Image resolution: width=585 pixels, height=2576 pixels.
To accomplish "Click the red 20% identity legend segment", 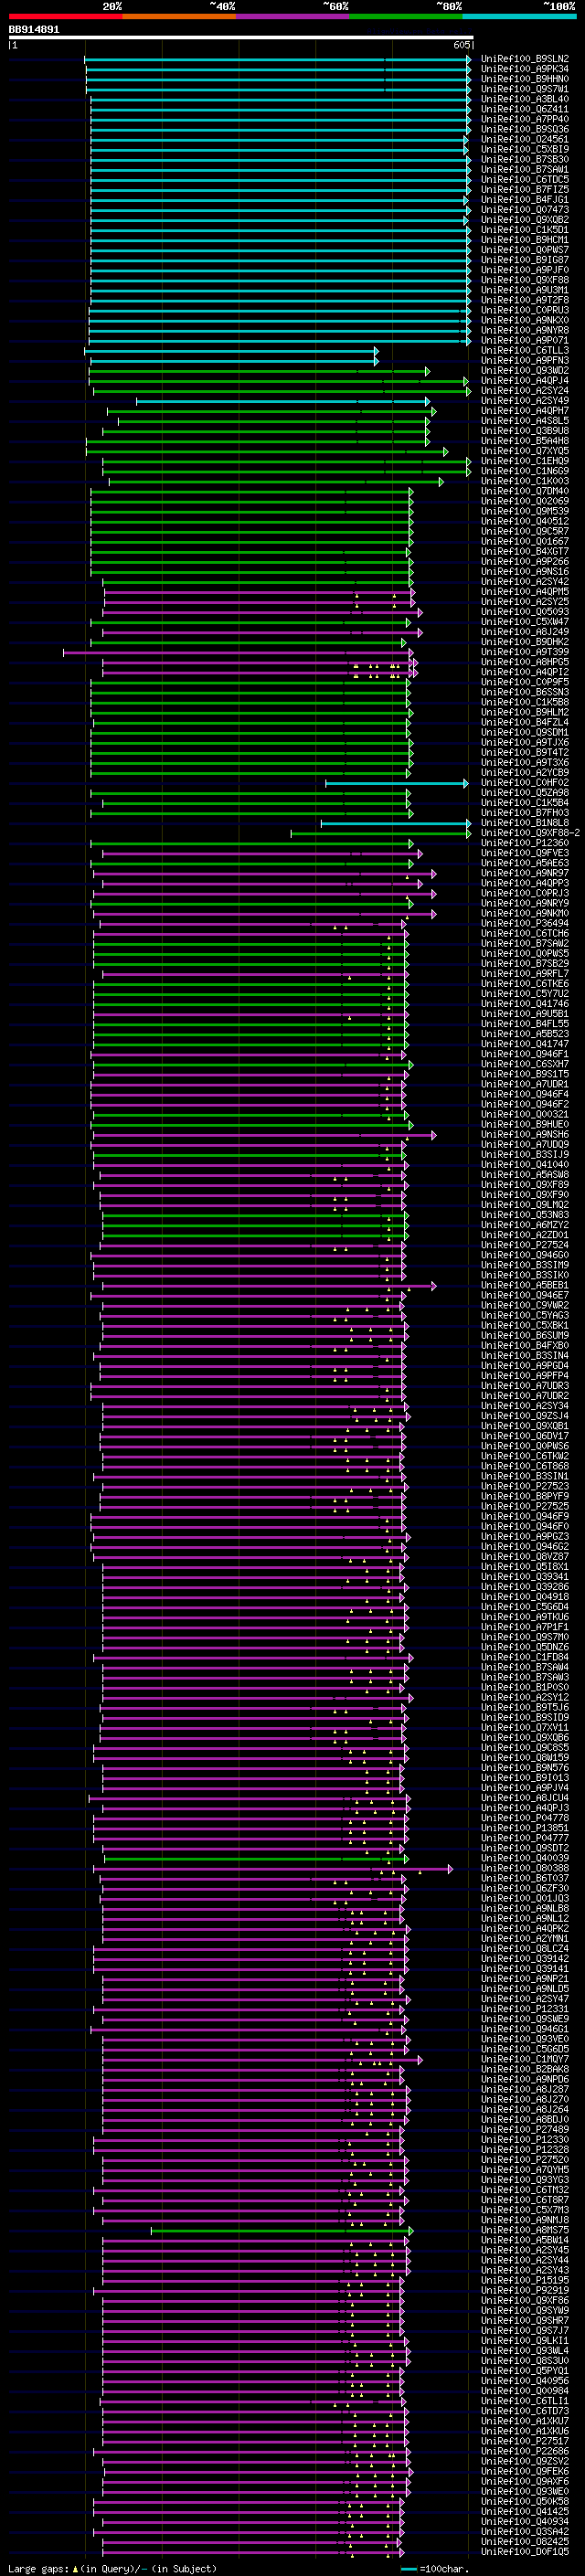I will 65,16.
